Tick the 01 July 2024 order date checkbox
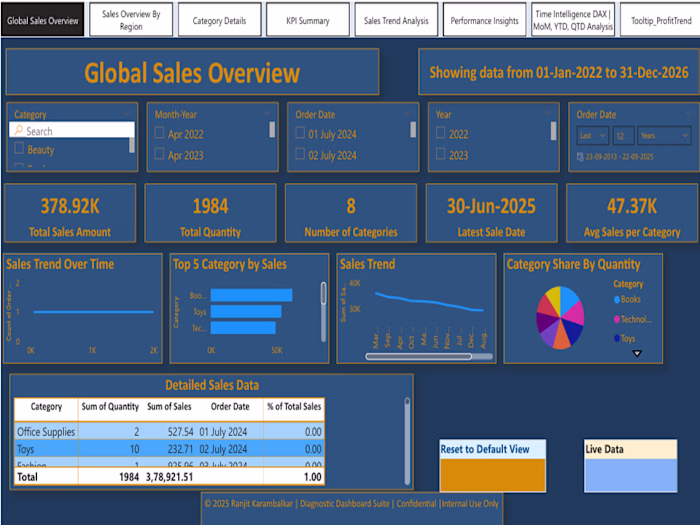700x525 pixels. (300, 133)
